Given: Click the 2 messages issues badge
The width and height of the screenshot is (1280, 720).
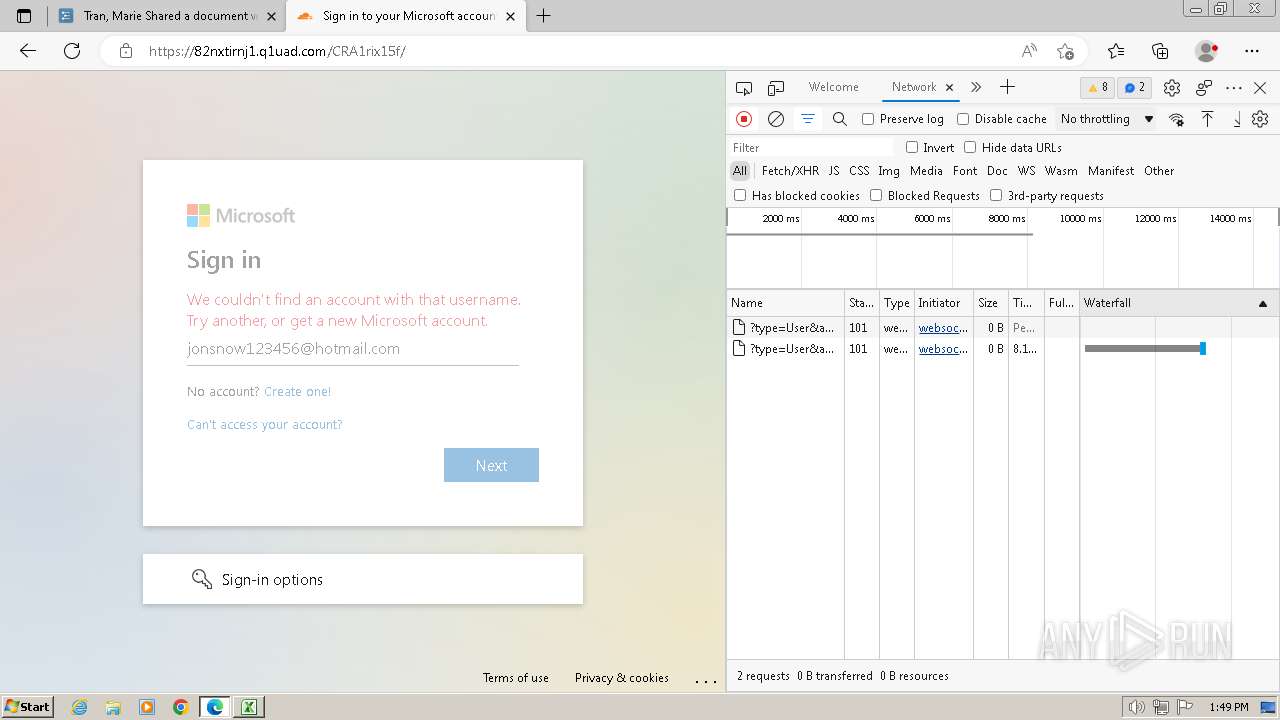Looking at the screenshot, I should pos(1134,88).
